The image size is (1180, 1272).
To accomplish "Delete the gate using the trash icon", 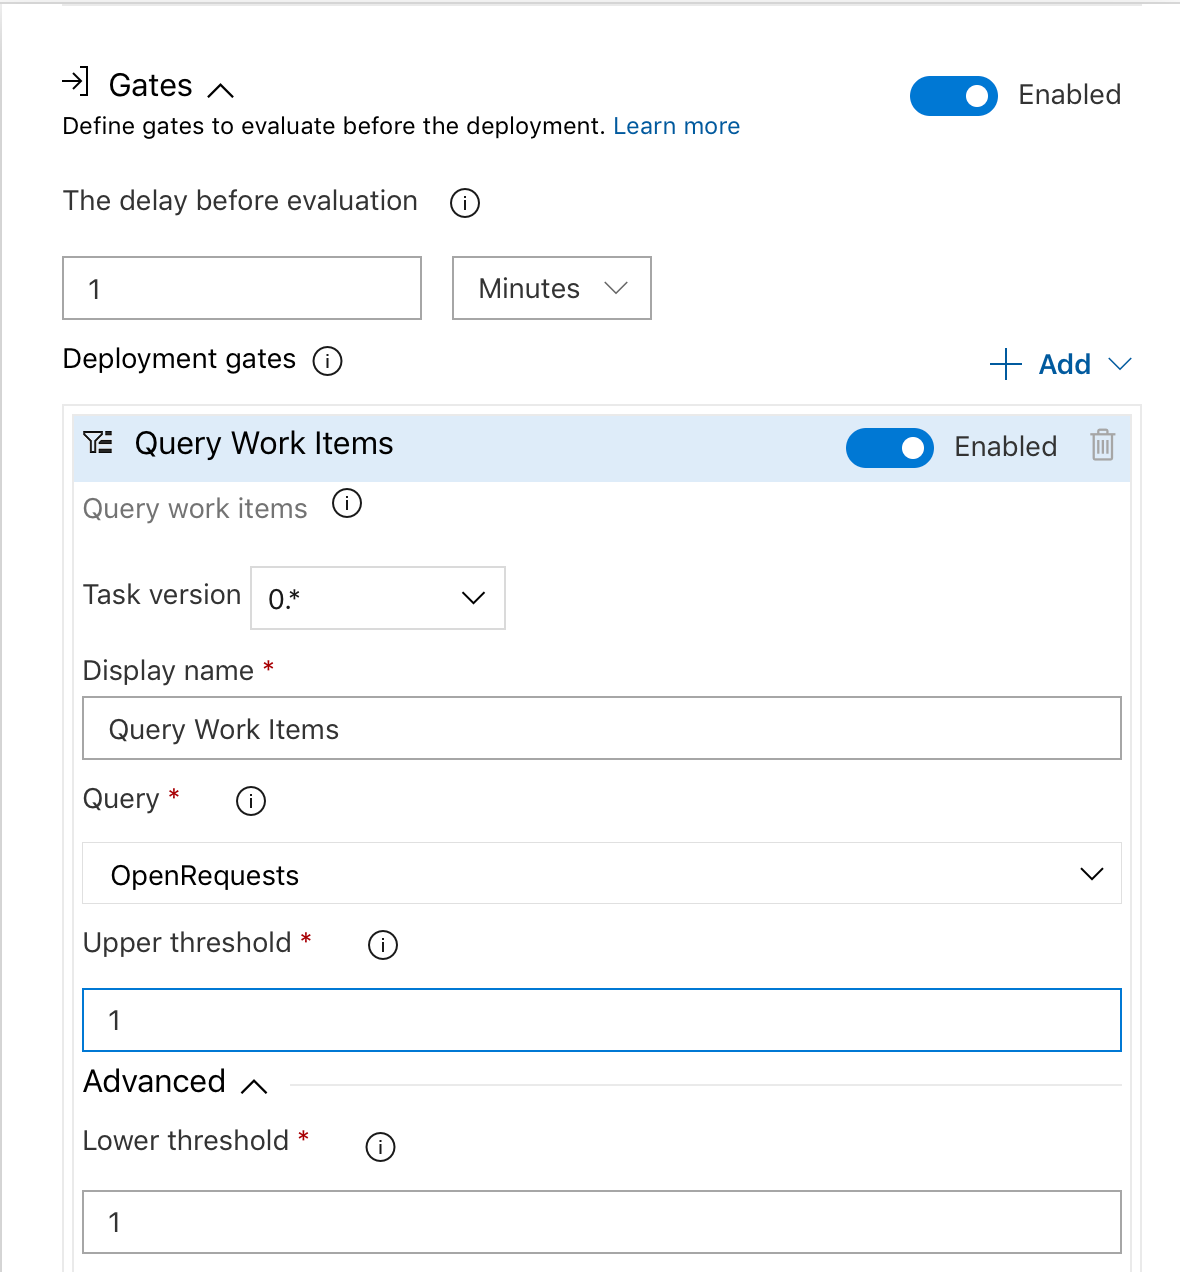I will 1101,447.
